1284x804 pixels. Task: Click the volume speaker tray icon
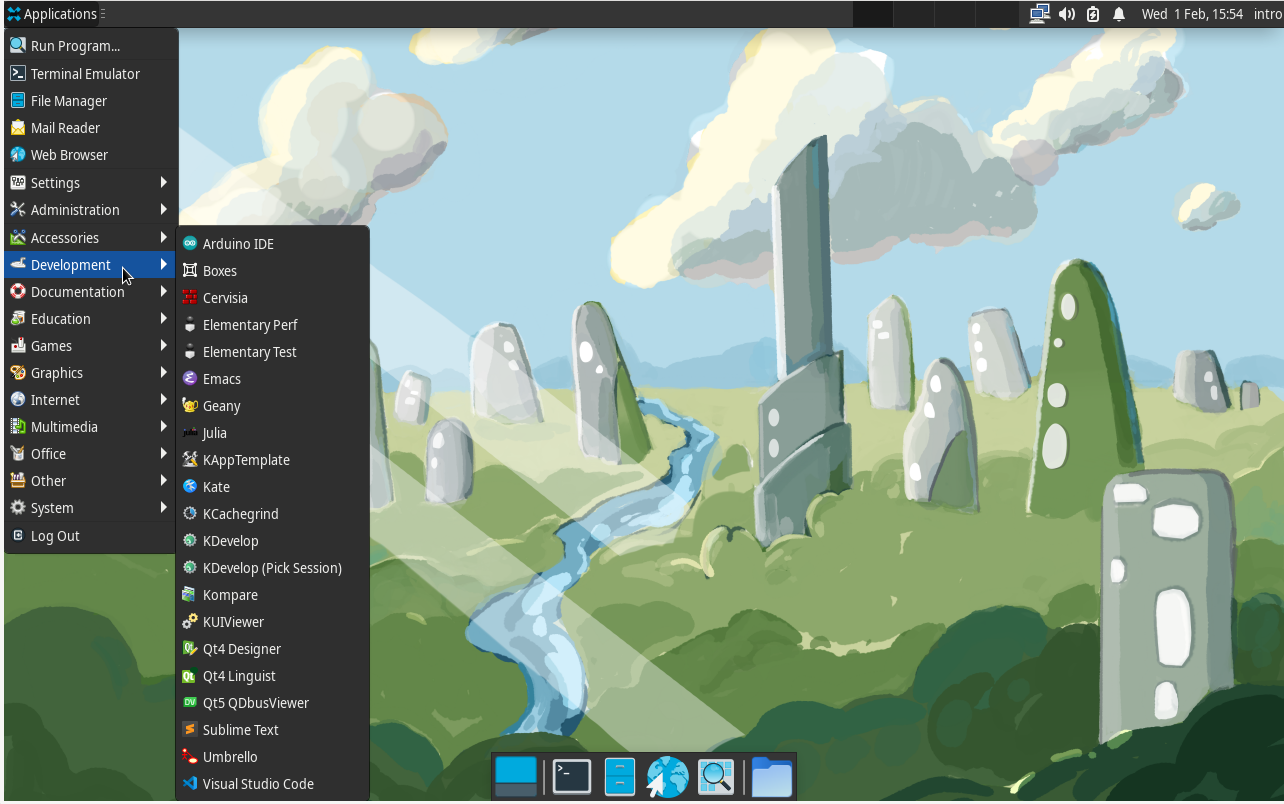coord(1067,14)
